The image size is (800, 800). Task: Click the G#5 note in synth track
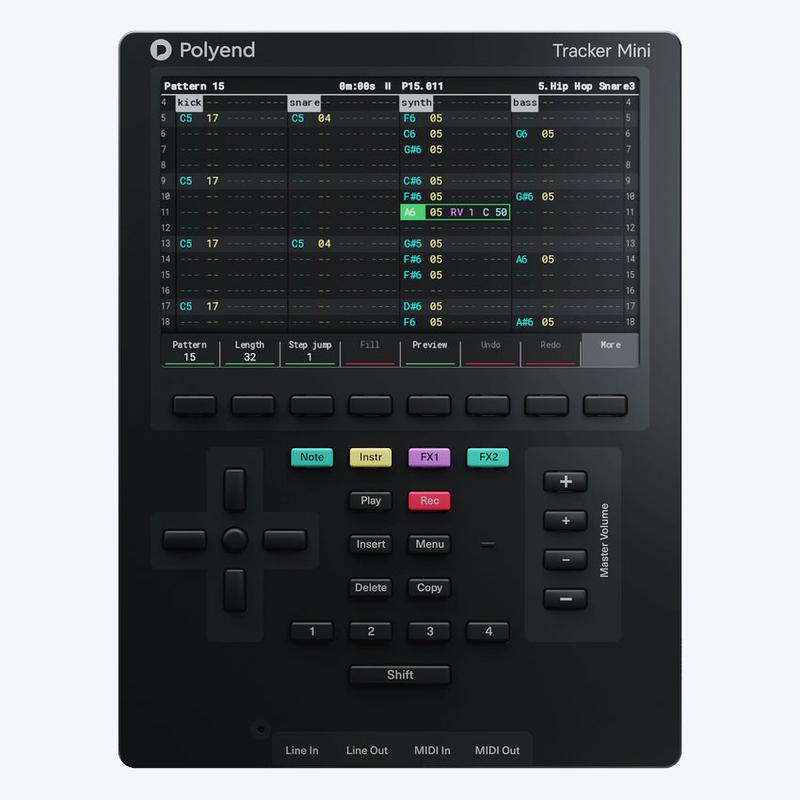(x=412, y=244)
